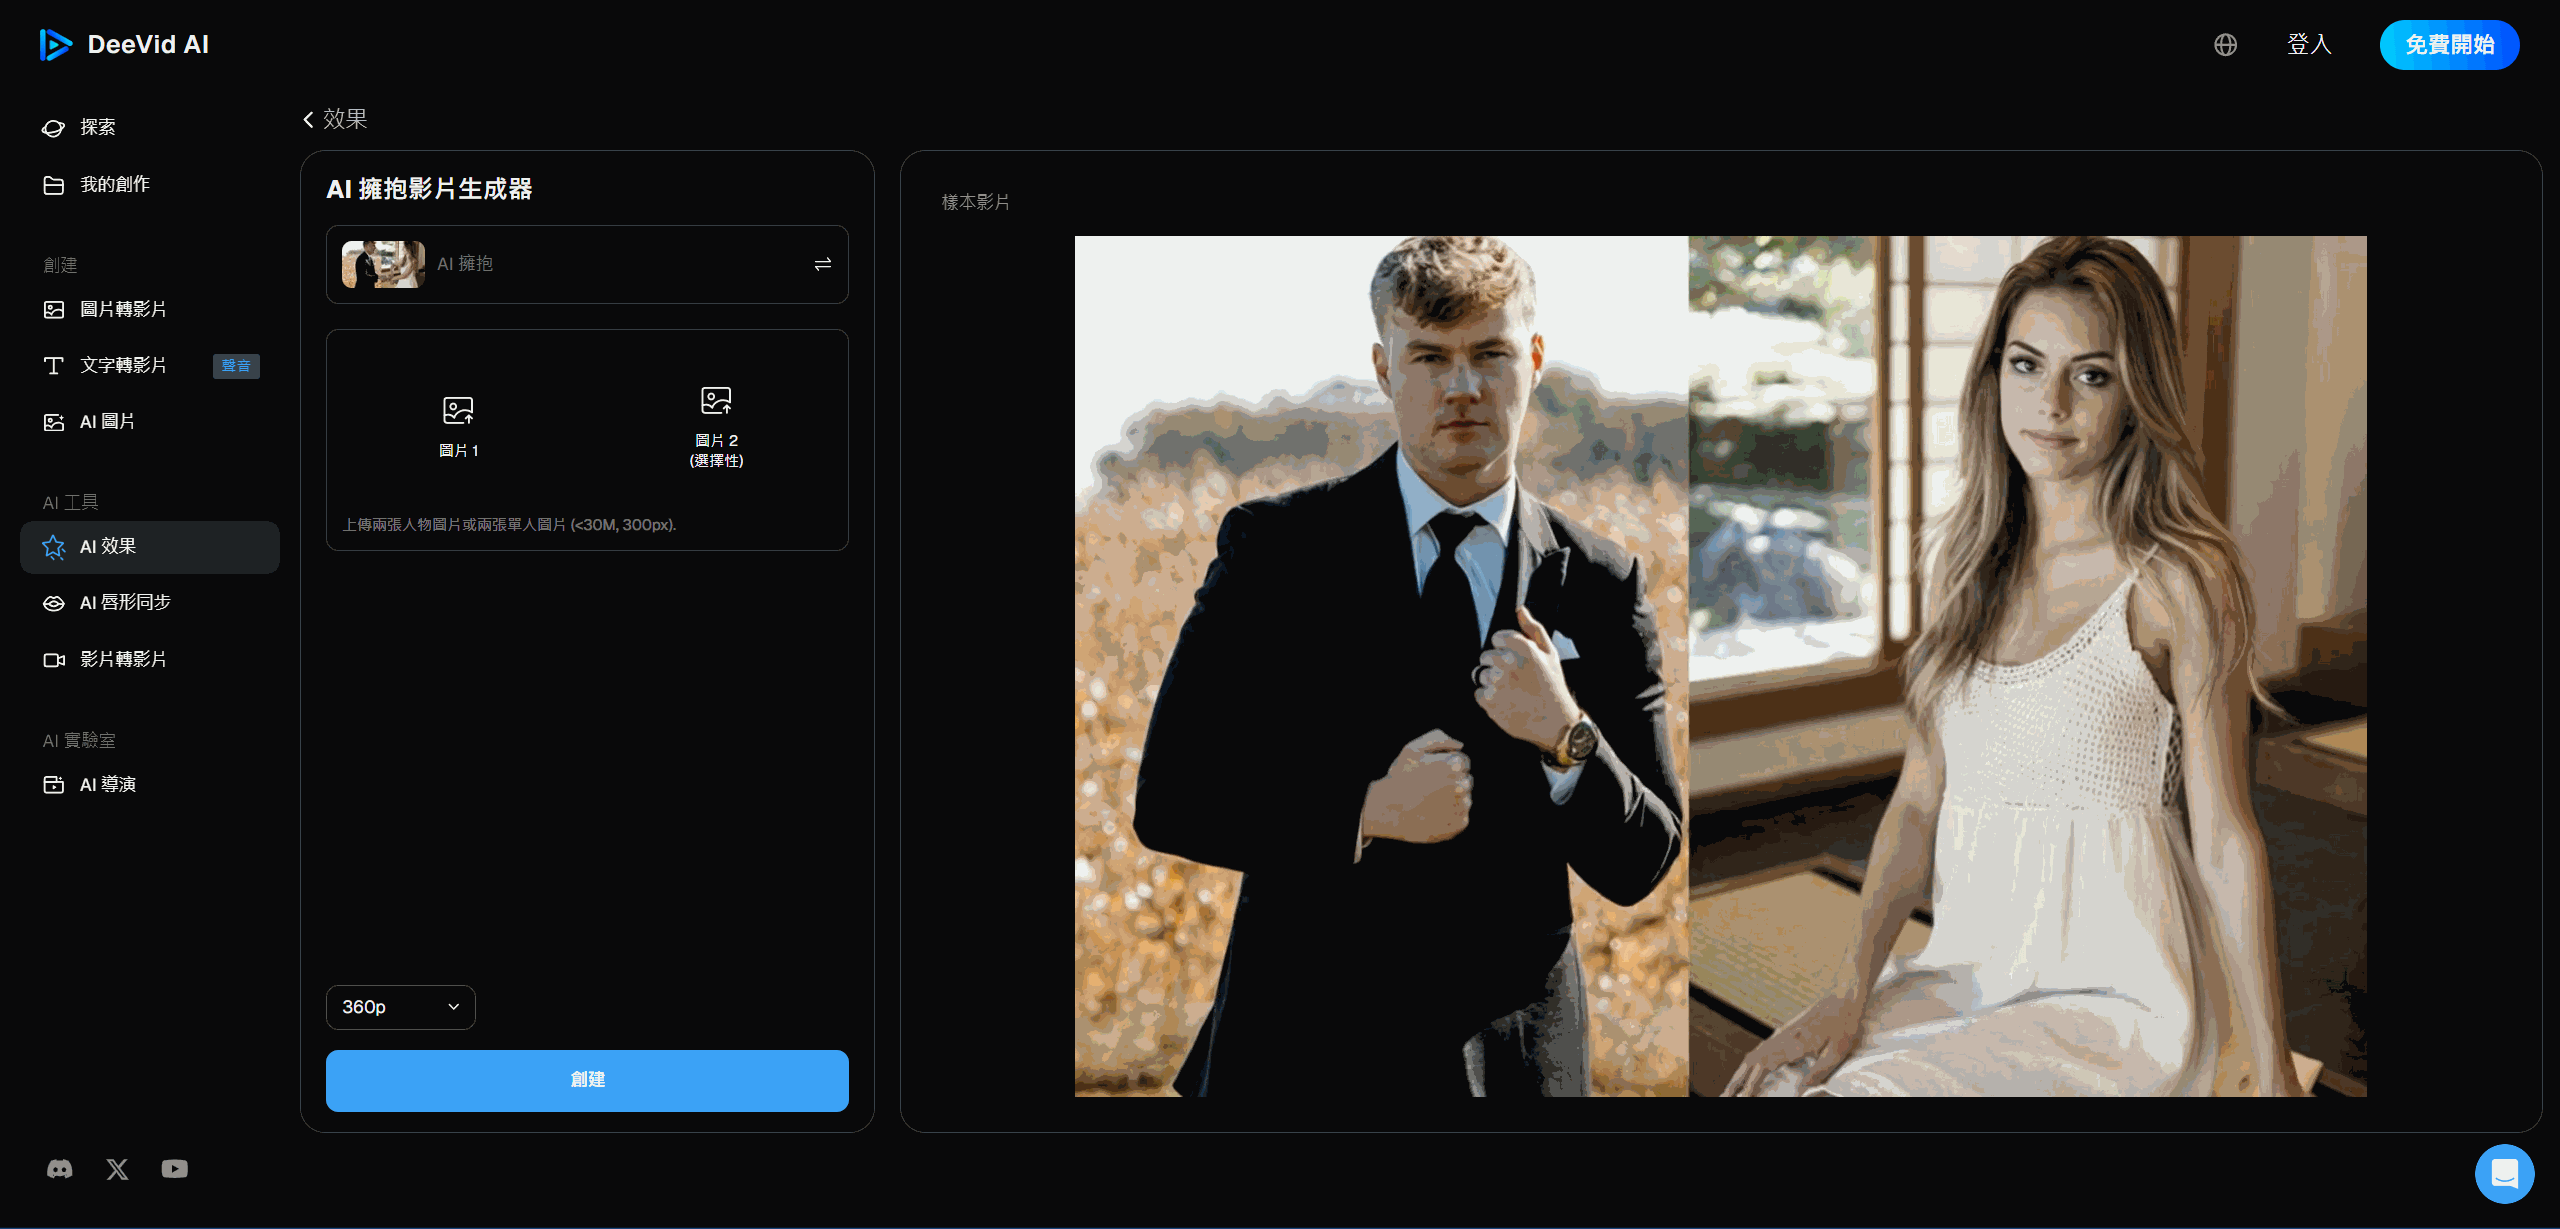Click the 樣本影片 label
The width and height of the screenshot is (2560, 1229).
click(975, 202)
